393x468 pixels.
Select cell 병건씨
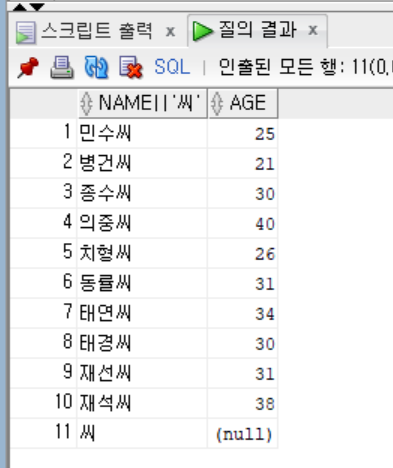pos(142,163)
